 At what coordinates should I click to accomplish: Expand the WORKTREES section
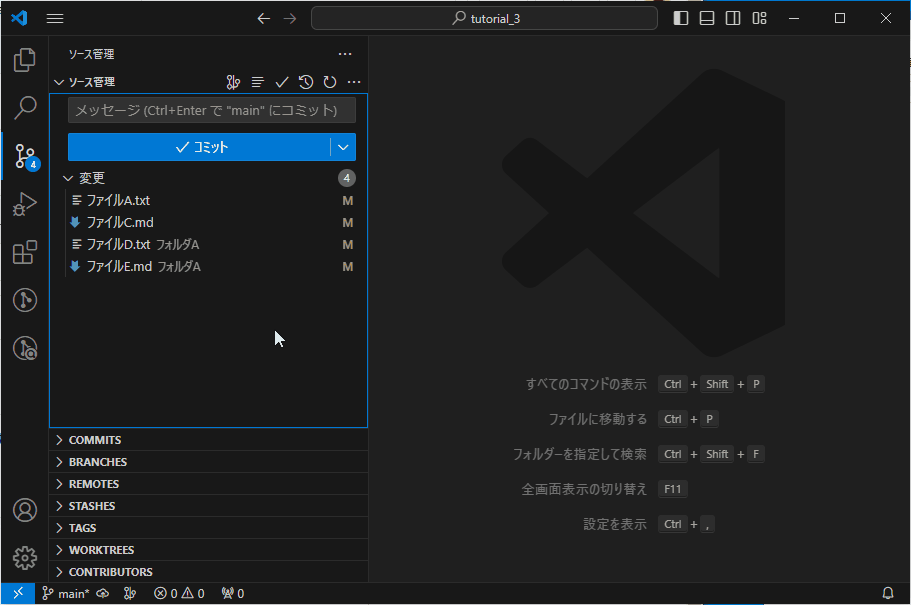coord(209,550)
